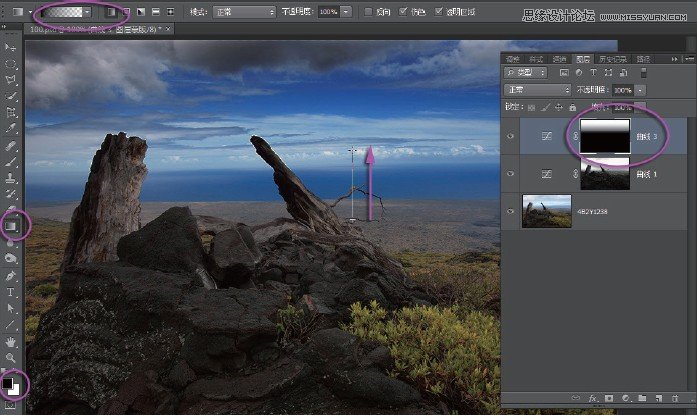Toggle layer filtering switch in Layers panel
The width and height of the screenshot is (697, 415).
coord(643,72)
